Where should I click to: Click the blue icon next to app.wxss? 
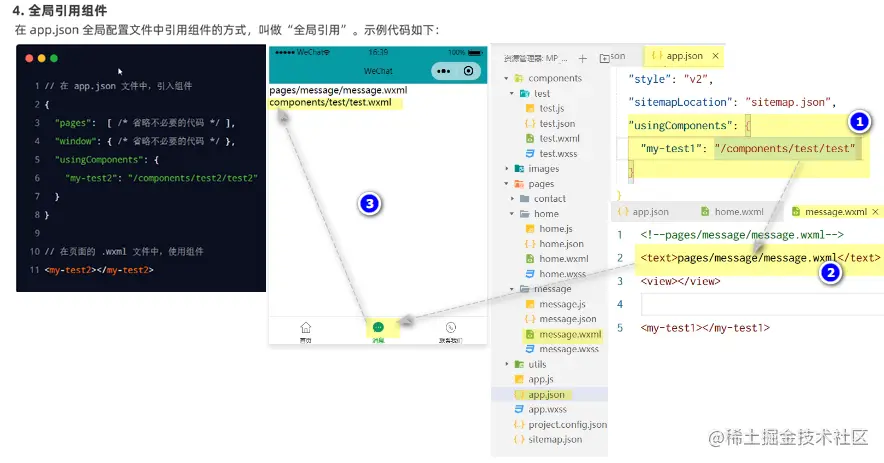[519, 409]
